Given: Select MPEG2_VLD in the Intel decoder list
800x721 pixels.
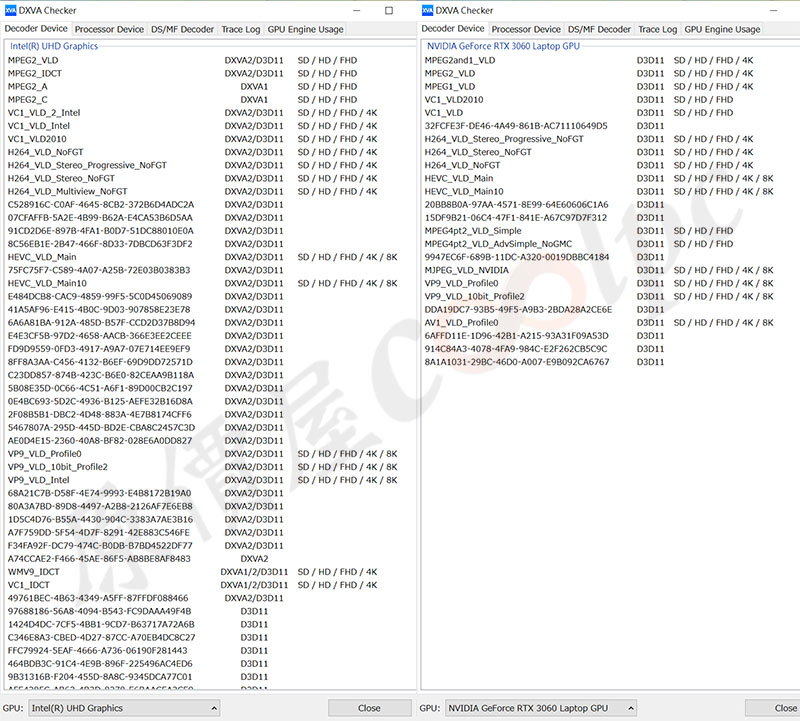Looking at the screenshot, I should [183, 60].
